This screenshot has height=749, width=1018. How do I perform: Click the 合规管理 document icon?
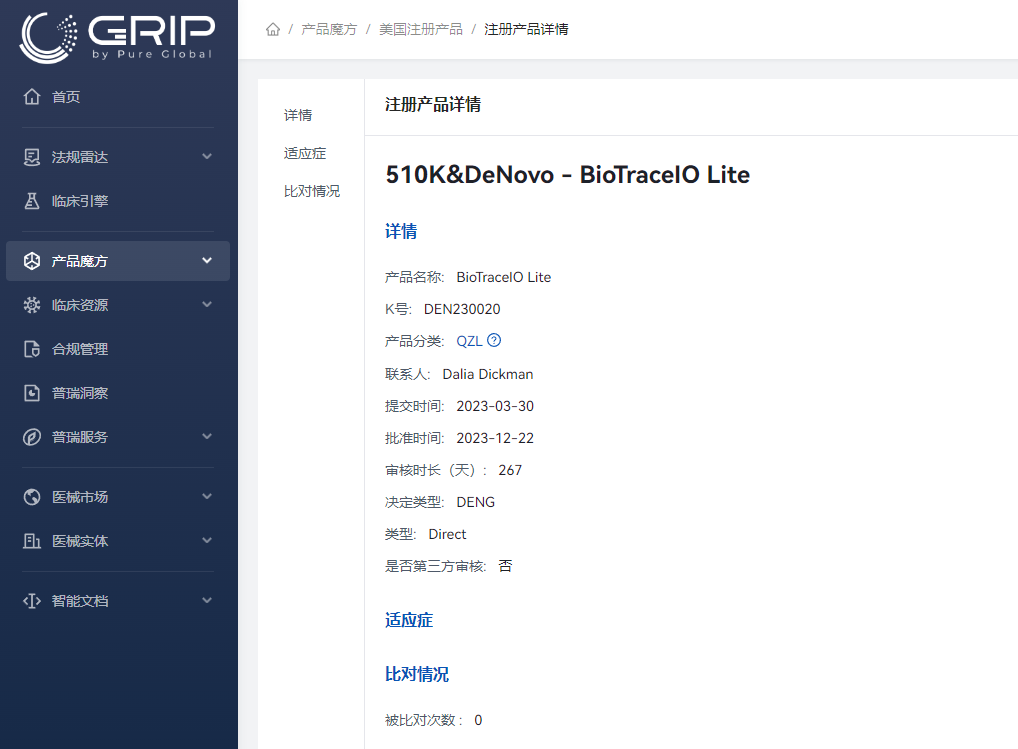(32, 349)
